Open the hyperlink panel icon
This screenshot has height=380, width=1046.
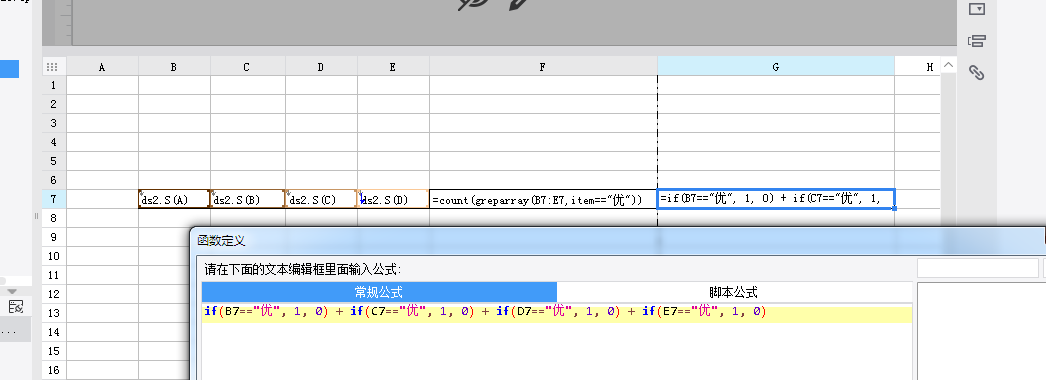(977, 73)
